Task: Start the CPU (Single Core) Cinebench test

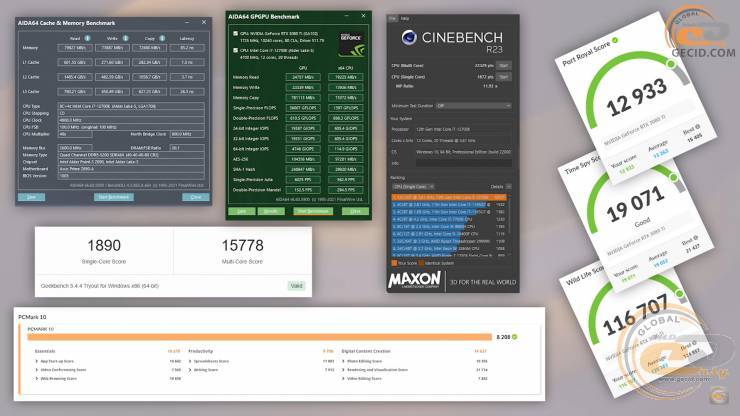Action: (x=504, y=76)
